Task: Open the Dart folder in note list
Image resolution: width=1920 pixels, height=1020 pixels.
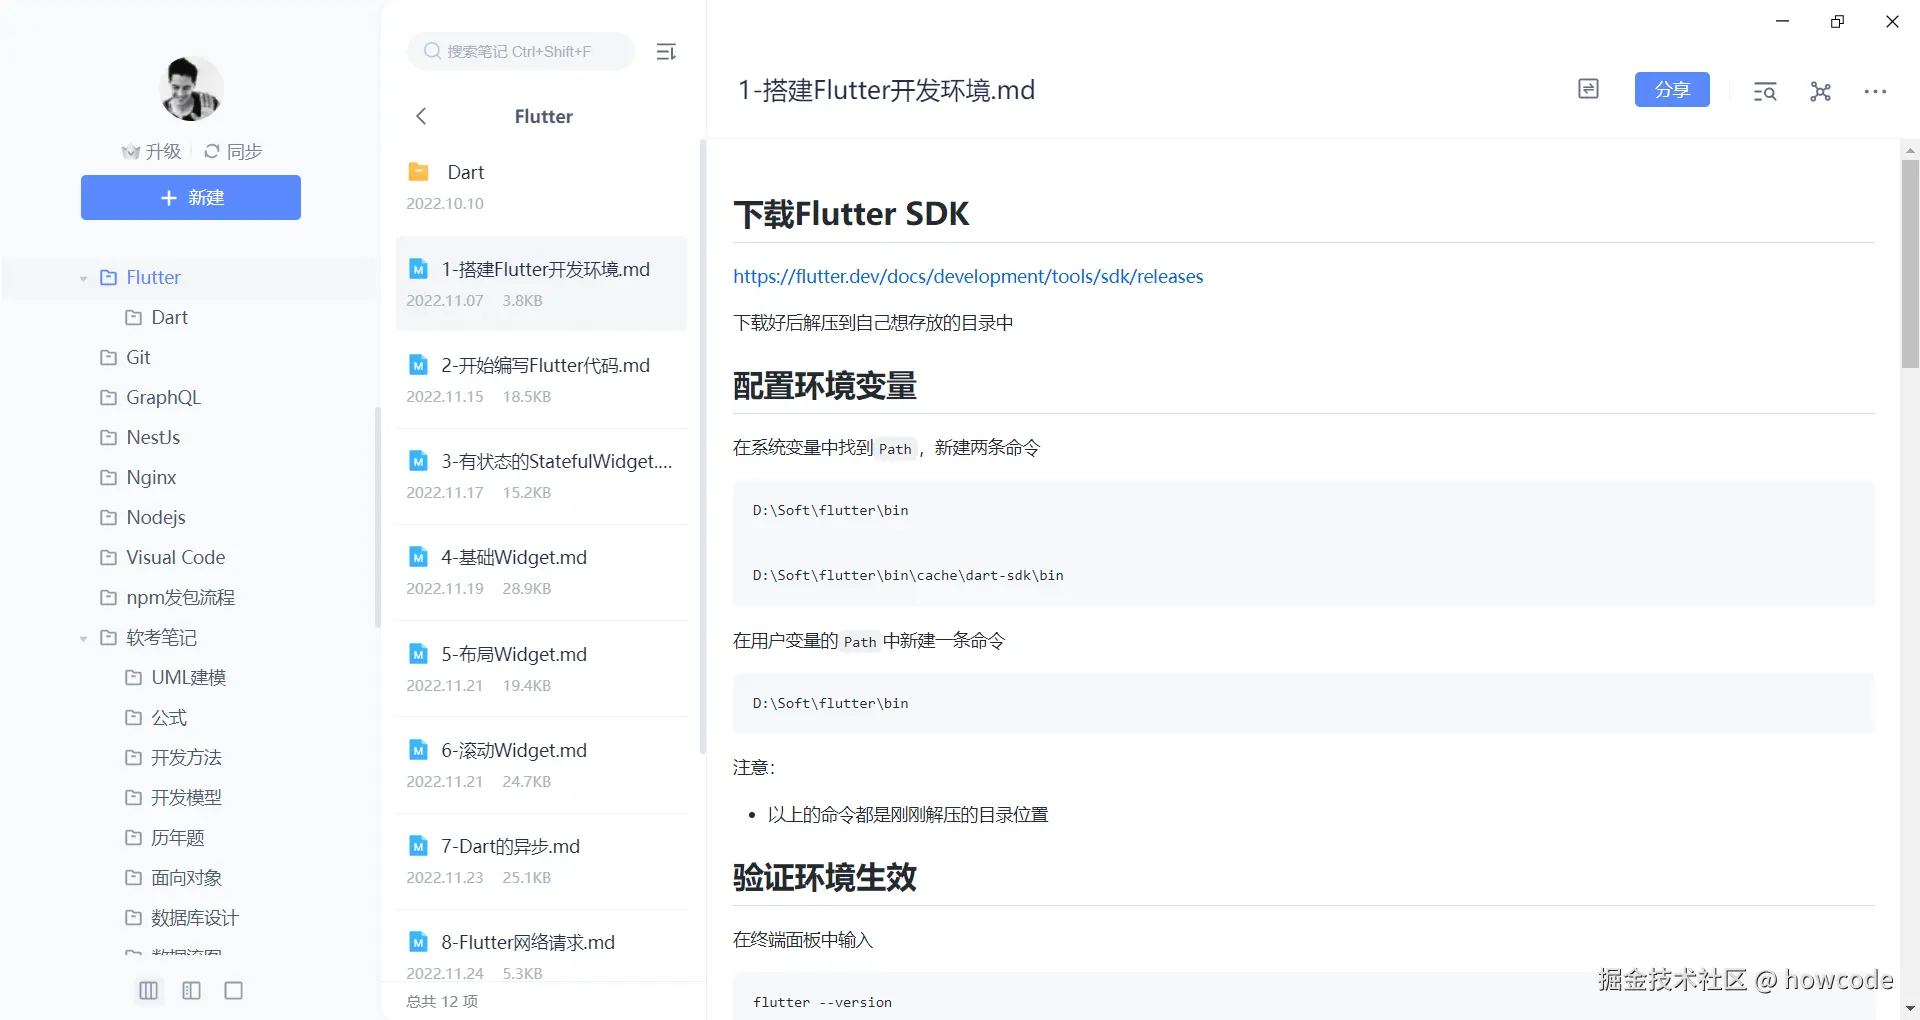Action: 541,186
